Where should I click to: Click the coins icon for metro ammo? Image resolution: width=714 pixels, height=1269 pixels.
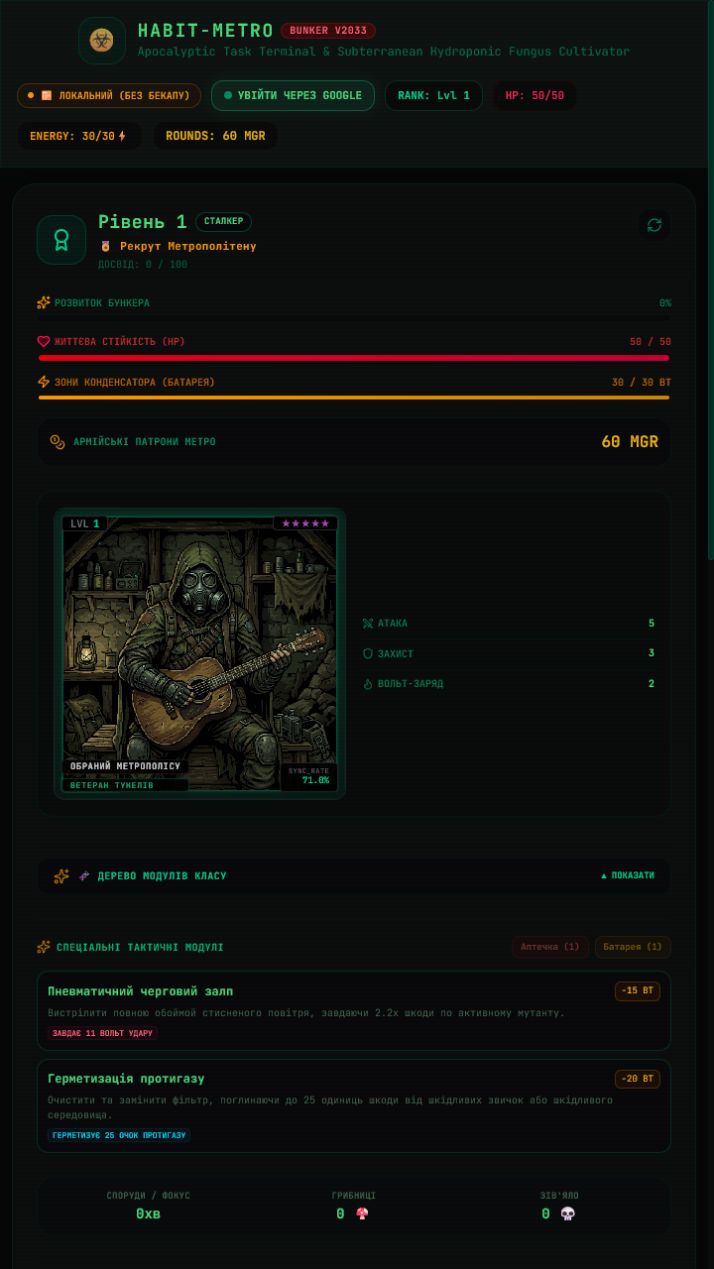point(58,442)
